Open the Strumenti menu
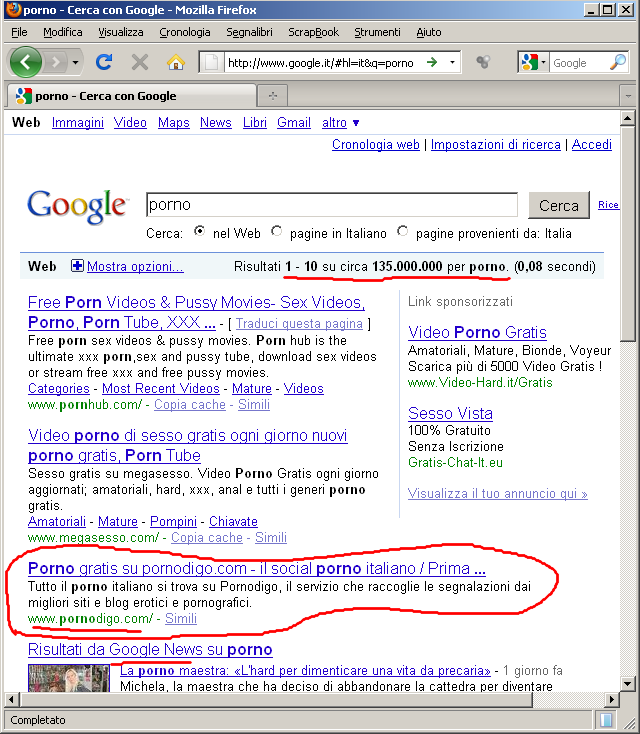 [x=377, y=32]
